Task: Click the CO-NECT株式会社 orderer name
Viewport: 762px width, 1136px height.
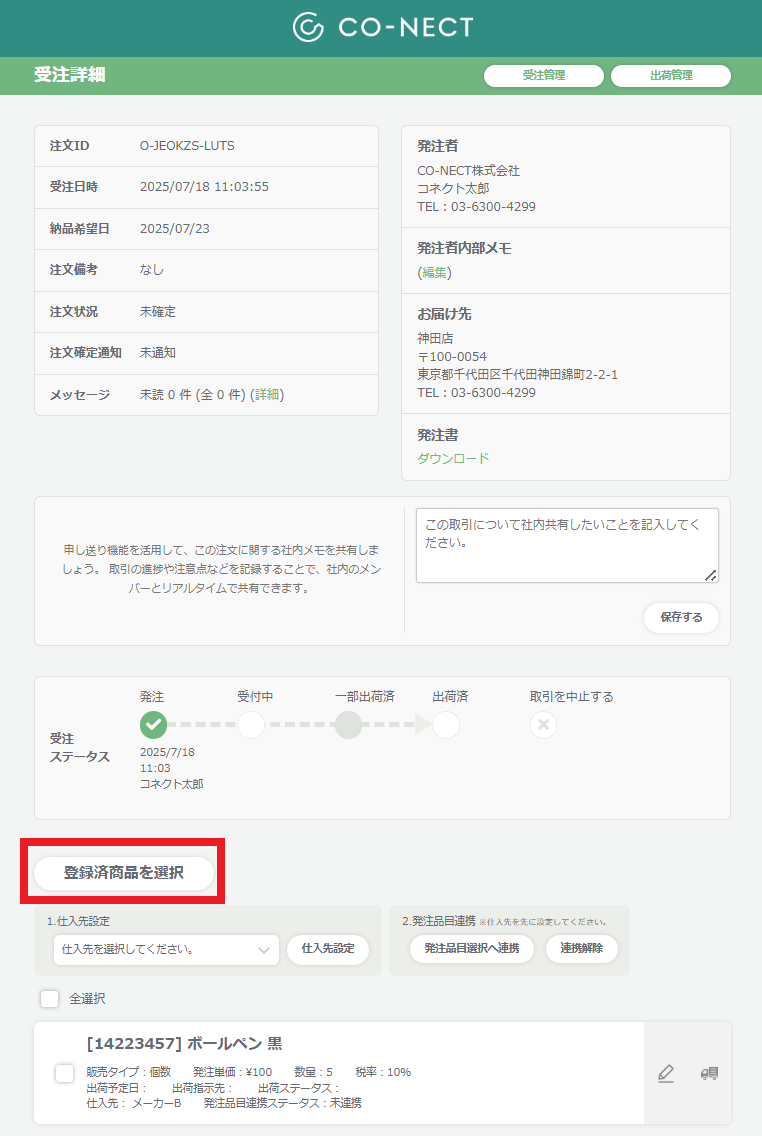Action: [x=469, y=171]
